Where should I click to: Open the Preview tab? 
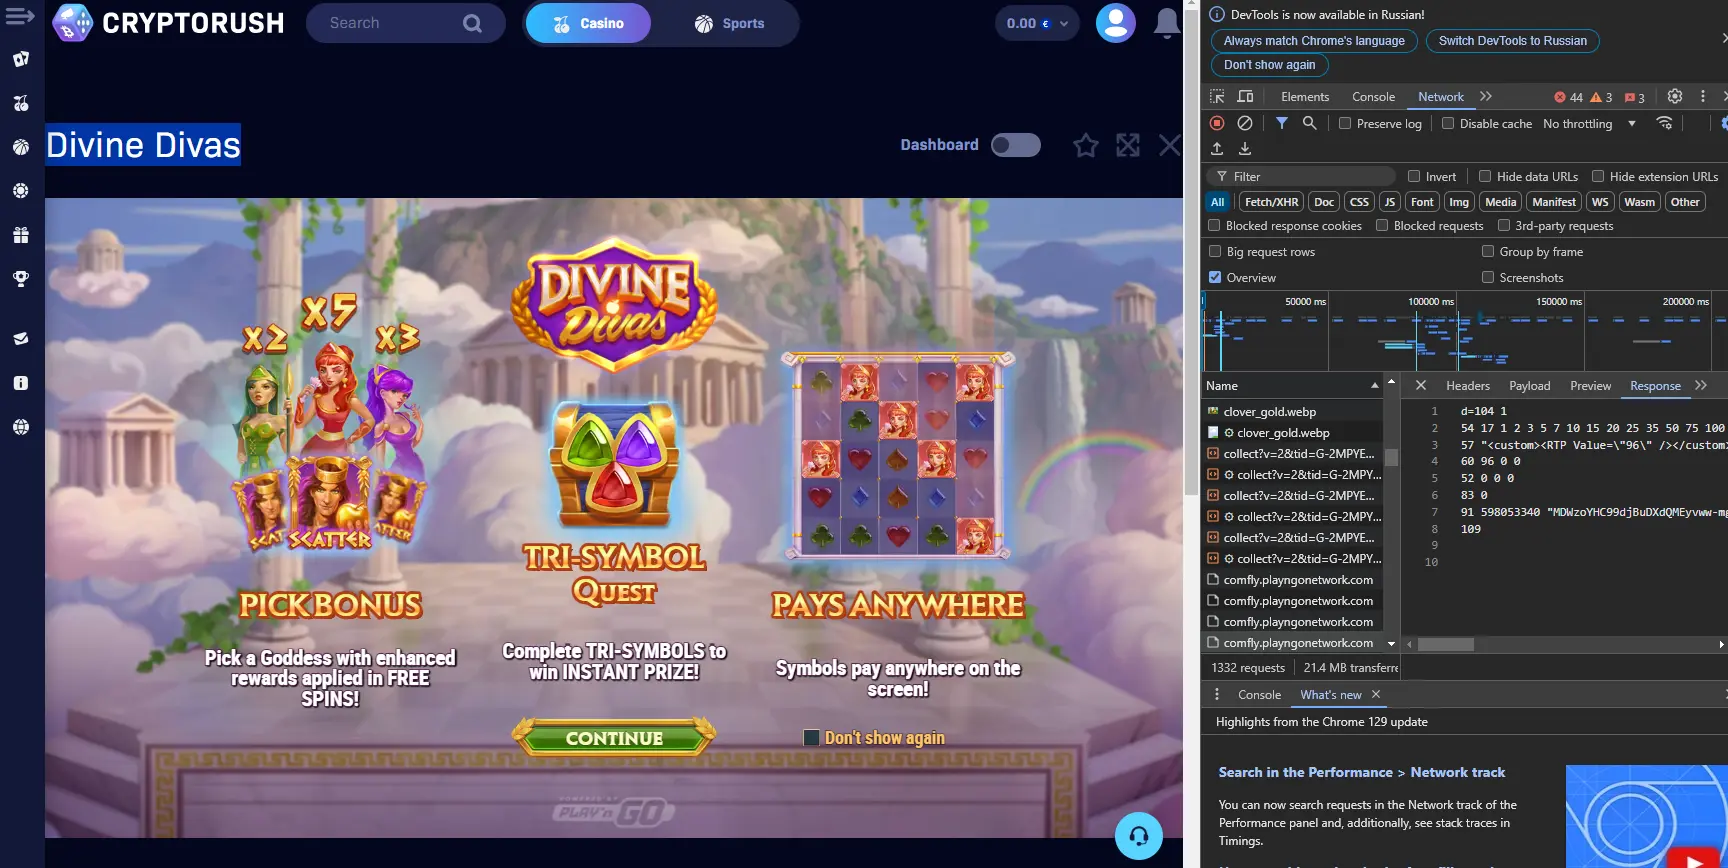[x=1590, y=385]
